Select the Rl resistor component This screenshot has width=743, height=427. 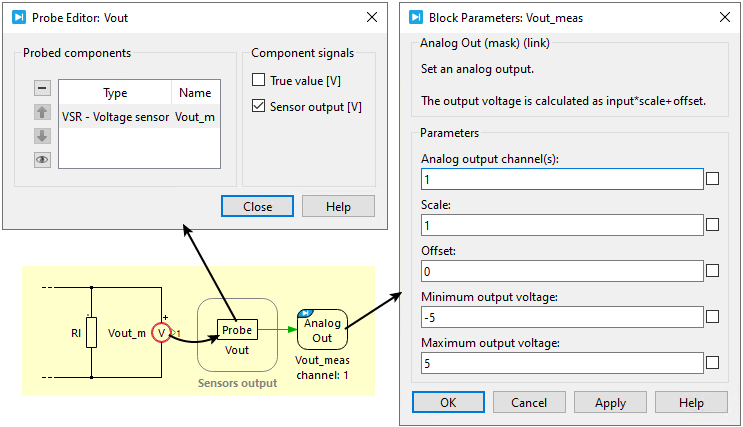91,333
